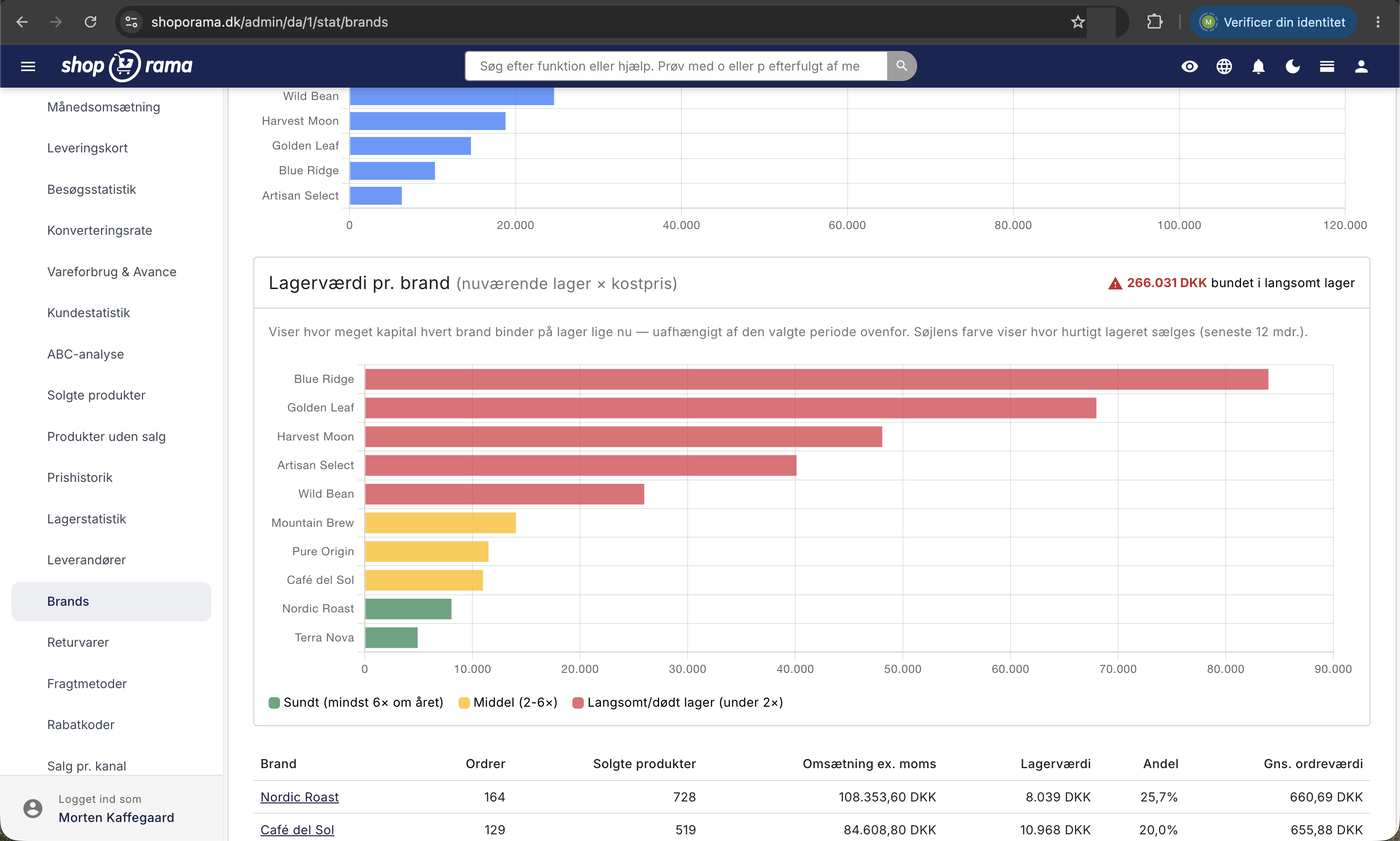This screenshot has height=841, width=1400.
Task: Click the Wild Bean blue bar in top chart
Action: (451, 96)
